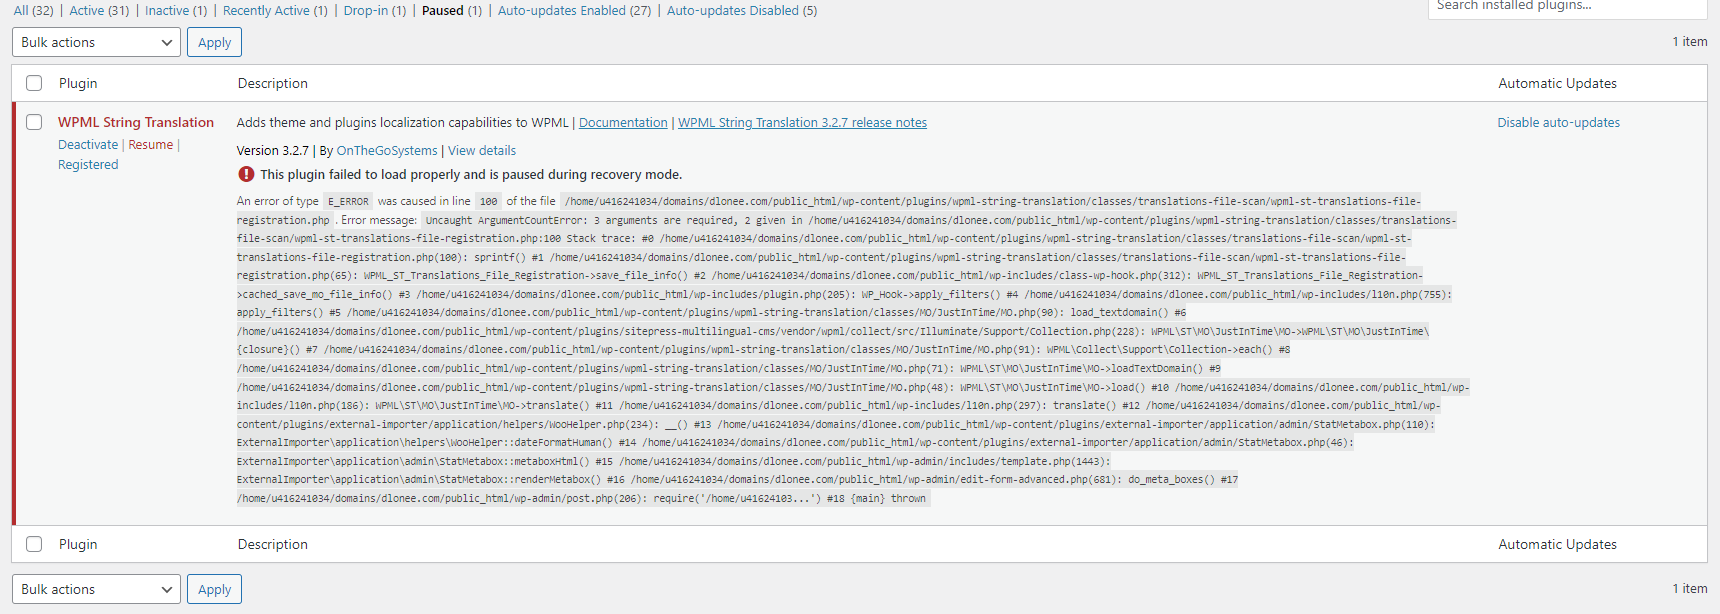Click the Registered link
The image size is (1720, 614).
88,165
